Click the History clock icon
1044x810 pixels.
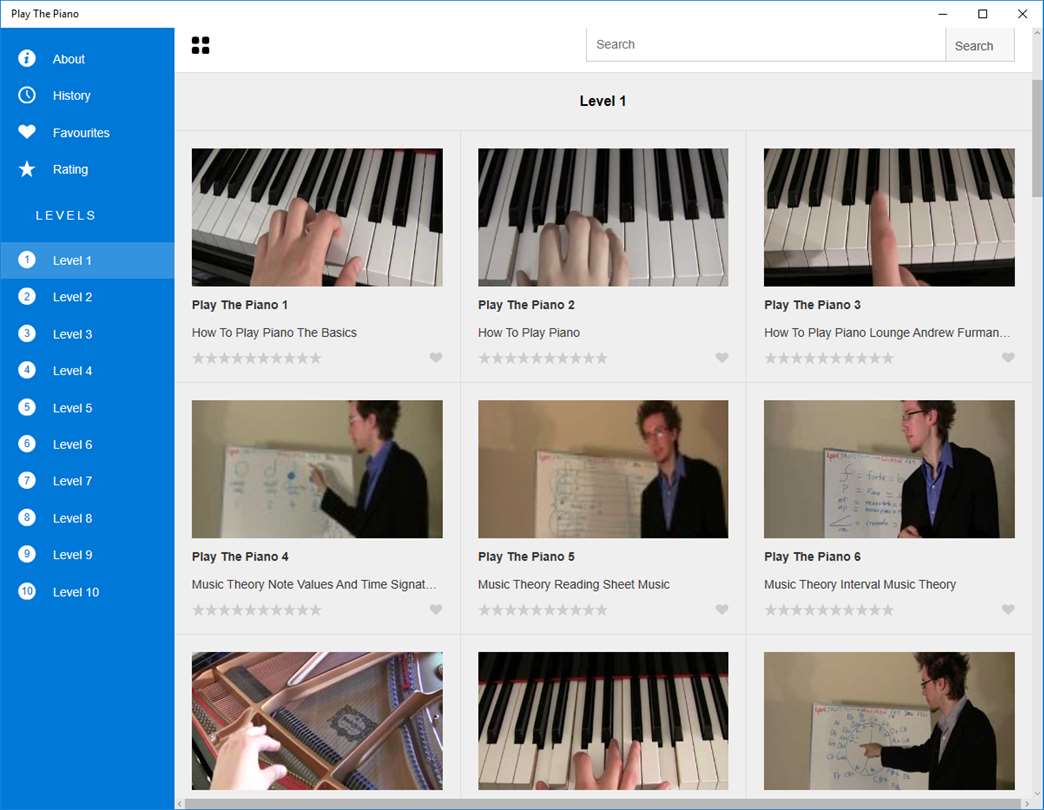[27, 95]
